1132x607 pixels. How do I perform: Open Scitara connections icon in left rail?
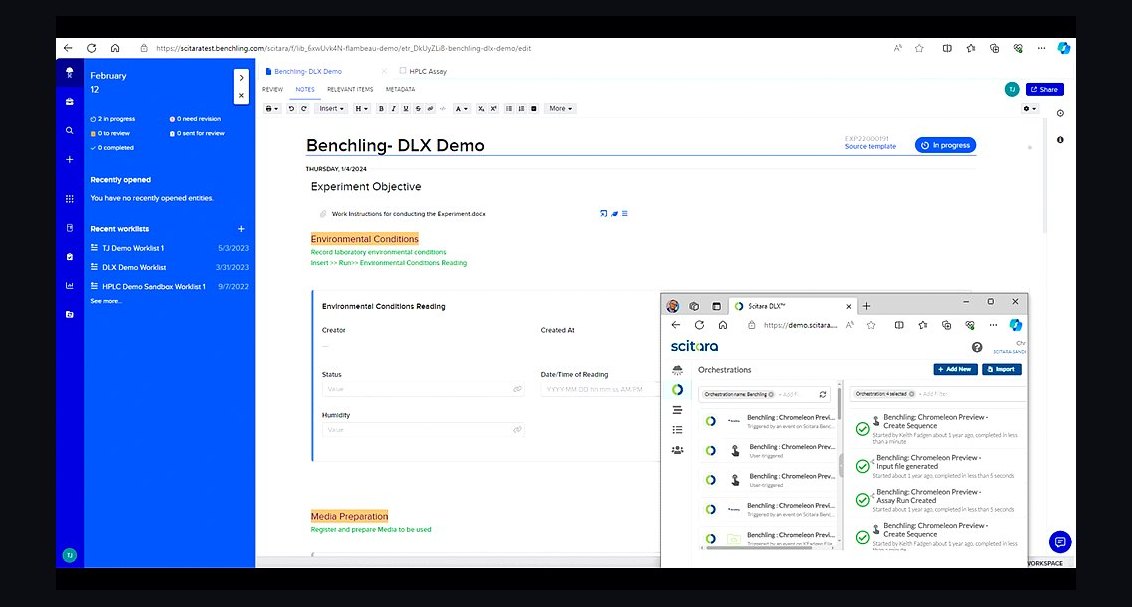pos(677,370)
